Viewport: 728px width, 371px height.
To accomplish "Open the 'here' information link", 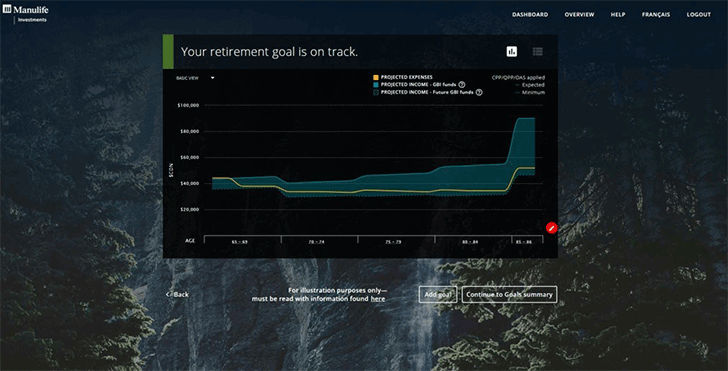I will click(x=377, y=299).
